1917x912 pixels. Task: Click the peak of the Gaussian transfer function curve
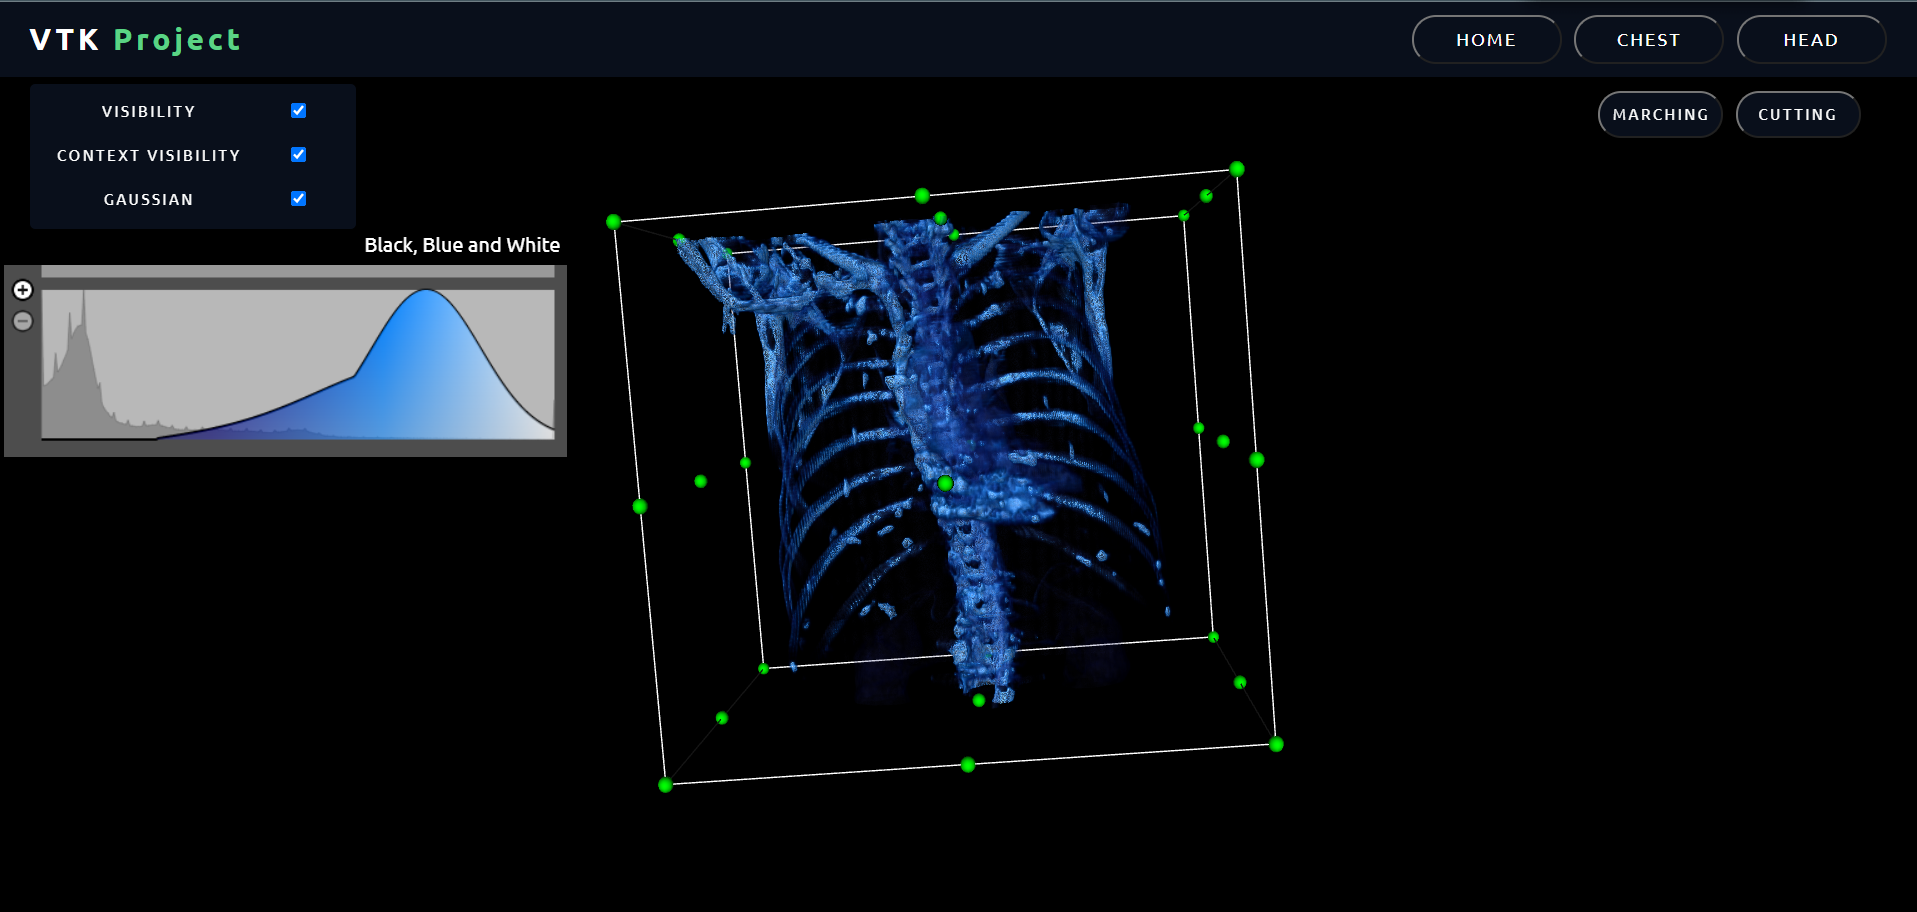(427, 290)
